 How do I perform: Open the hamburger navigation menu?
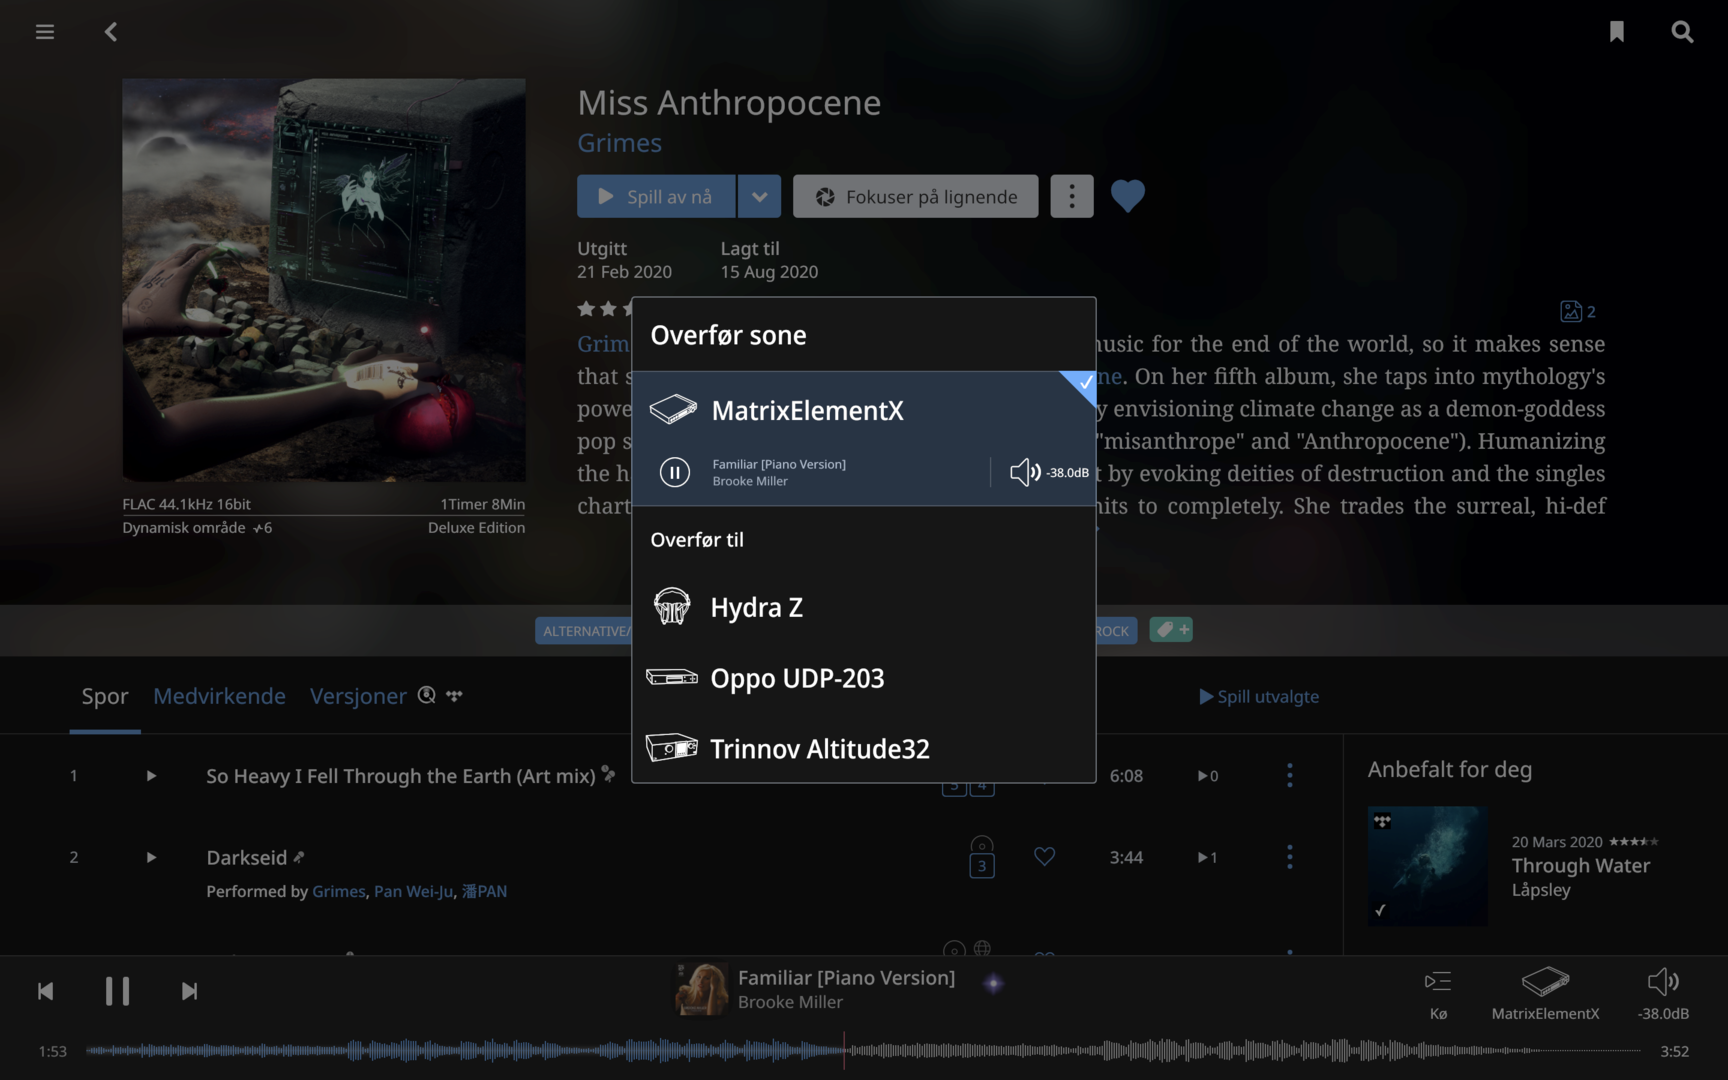click(x=45, y=32)
